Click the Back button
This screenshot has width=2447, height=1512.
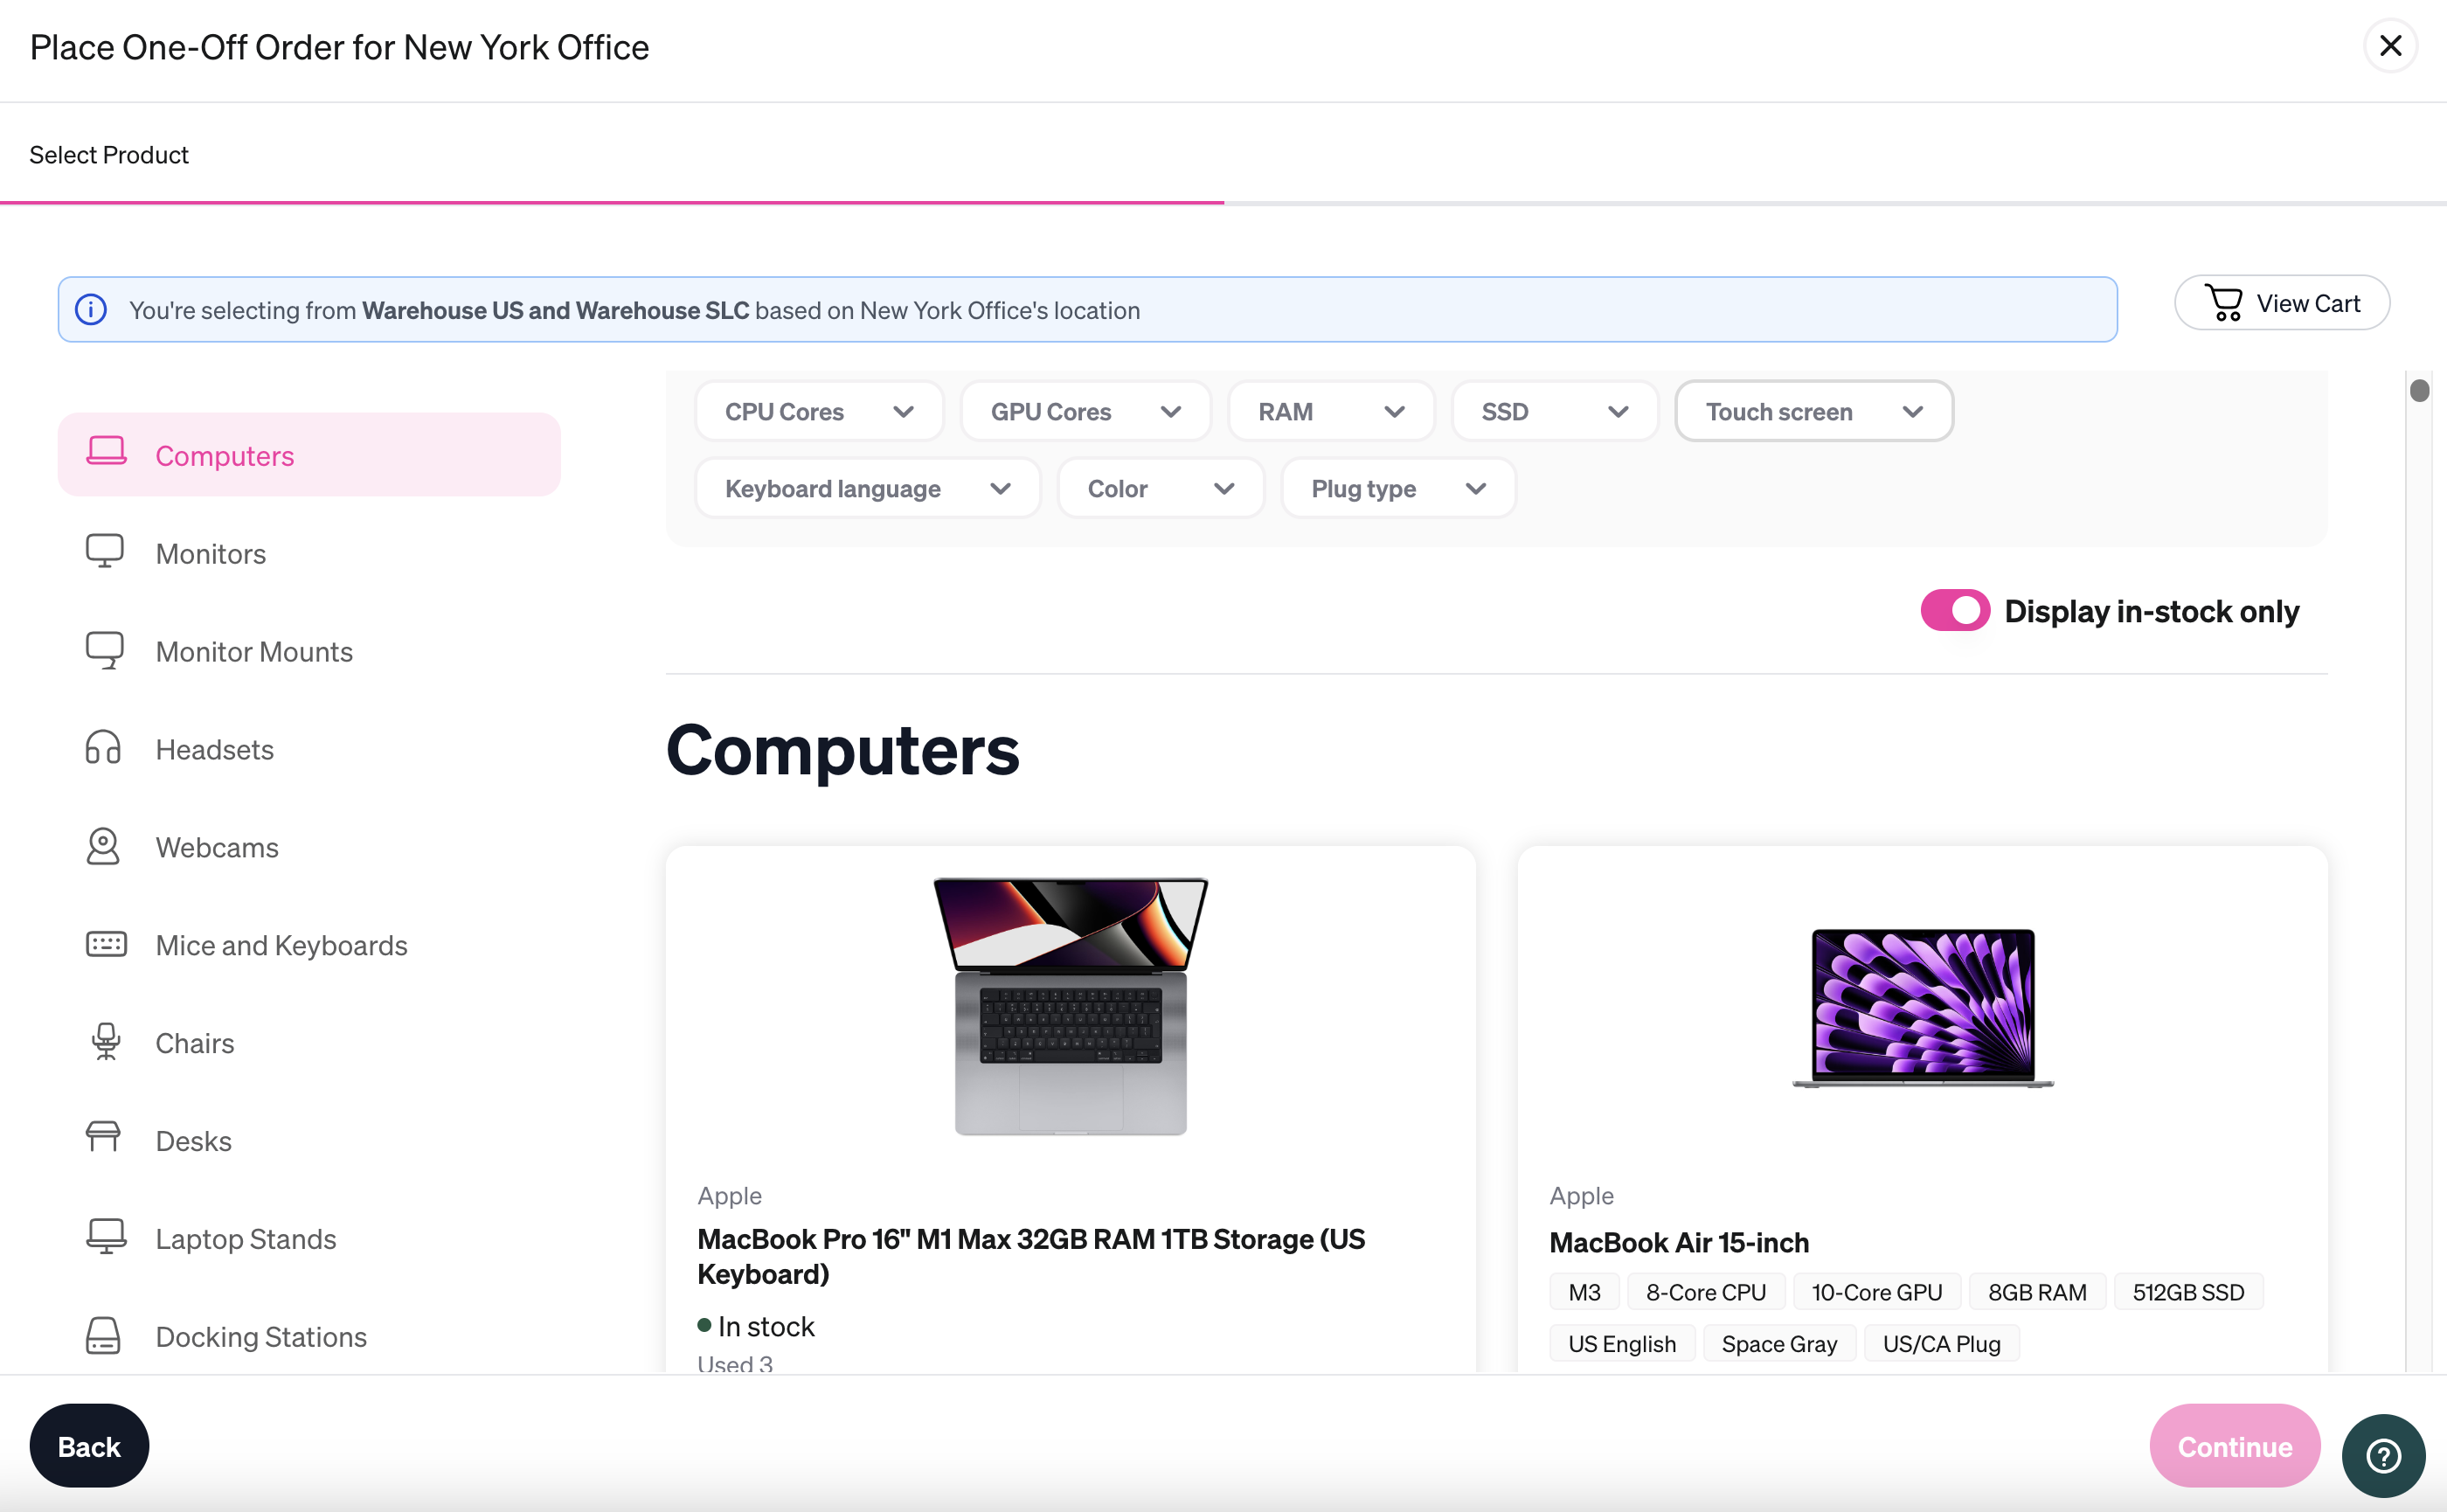click(x=89, y=1446)
